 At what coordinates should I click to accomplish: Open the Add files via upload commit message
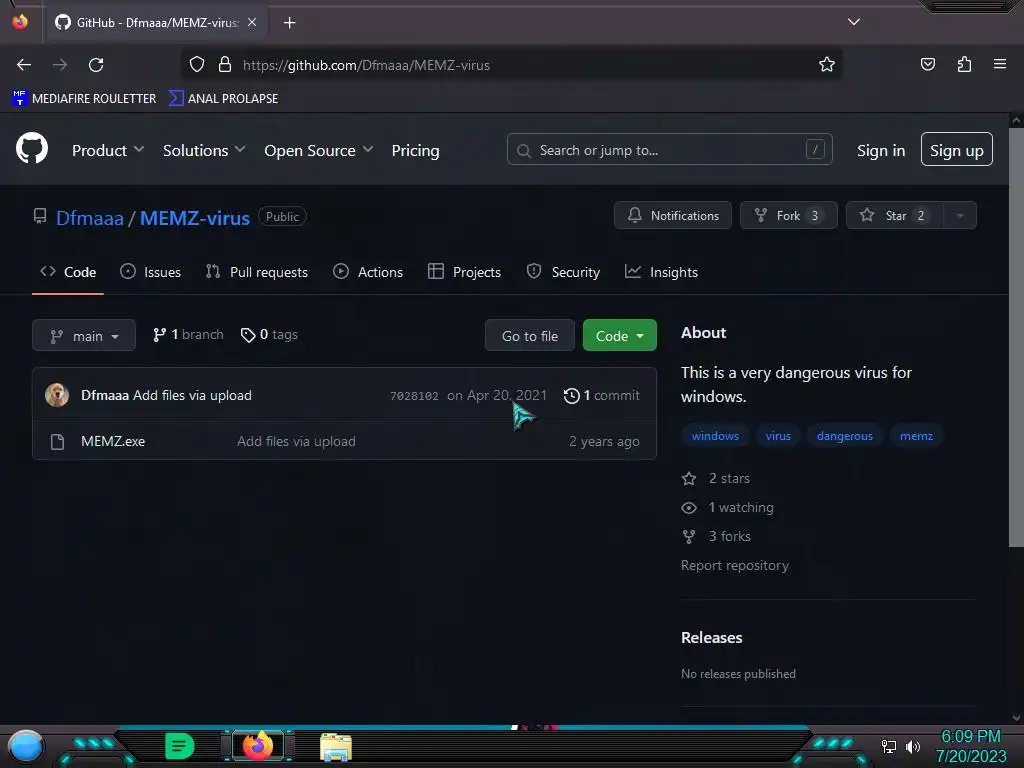192,395
